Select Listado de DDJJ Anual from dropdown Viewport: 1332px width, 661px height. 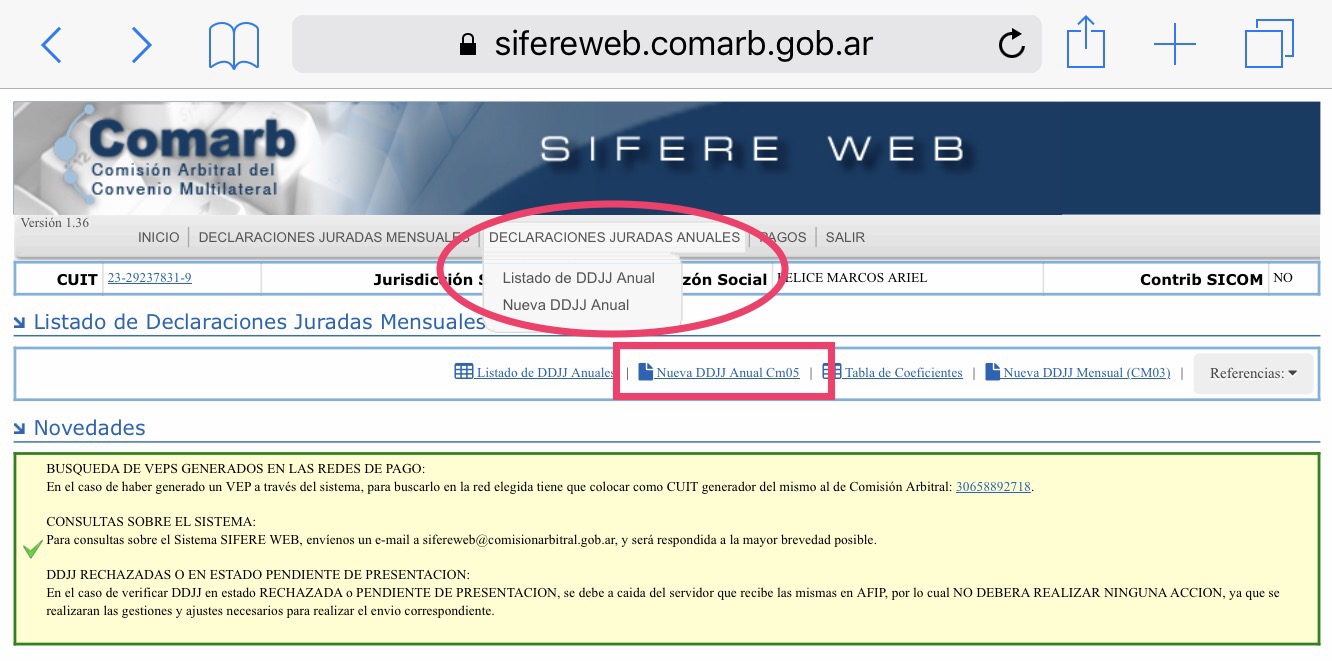578,278
